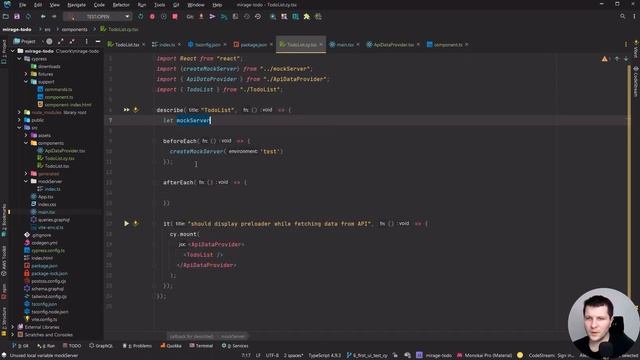Click the Git update project icon
640x360 pixels.
(x=201, y=17)
